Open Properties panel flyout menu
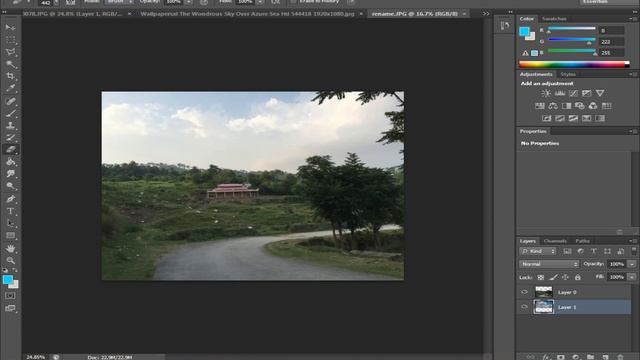The image size is (640, 360). click(x=633, y=131)
